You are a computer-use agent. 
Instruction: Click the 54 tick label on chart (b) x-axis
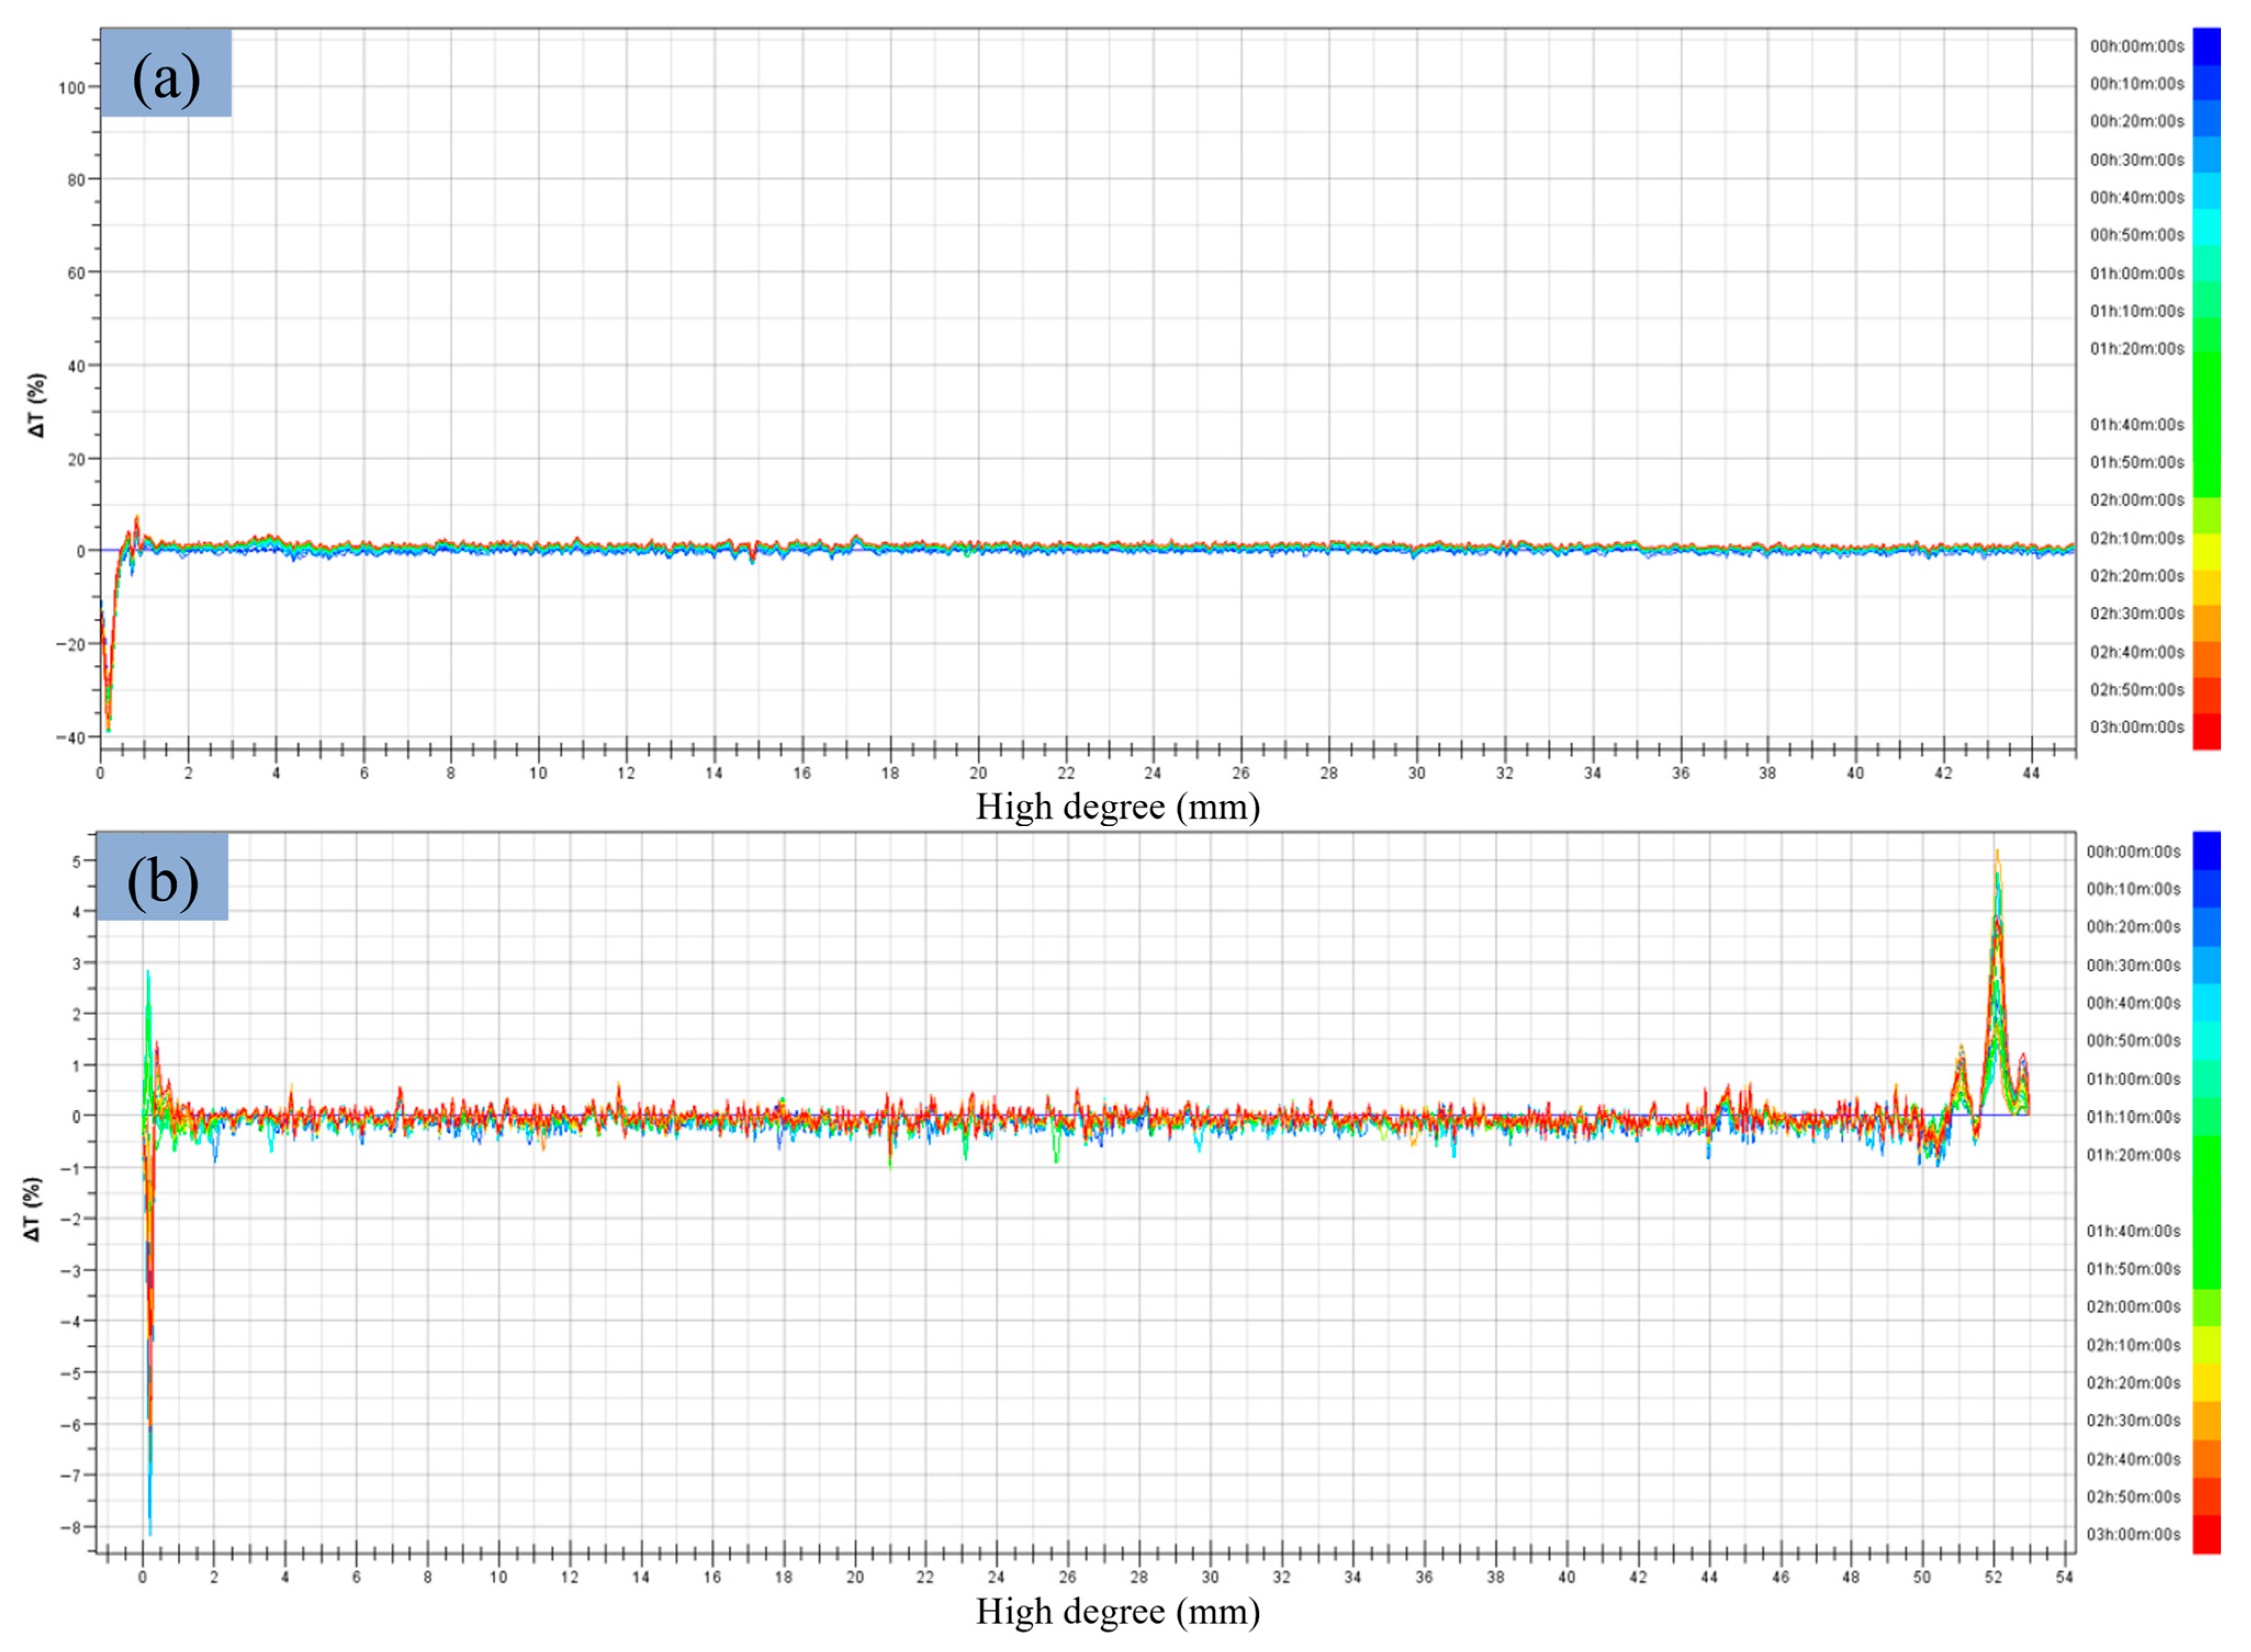[x=2064, y=1577]
